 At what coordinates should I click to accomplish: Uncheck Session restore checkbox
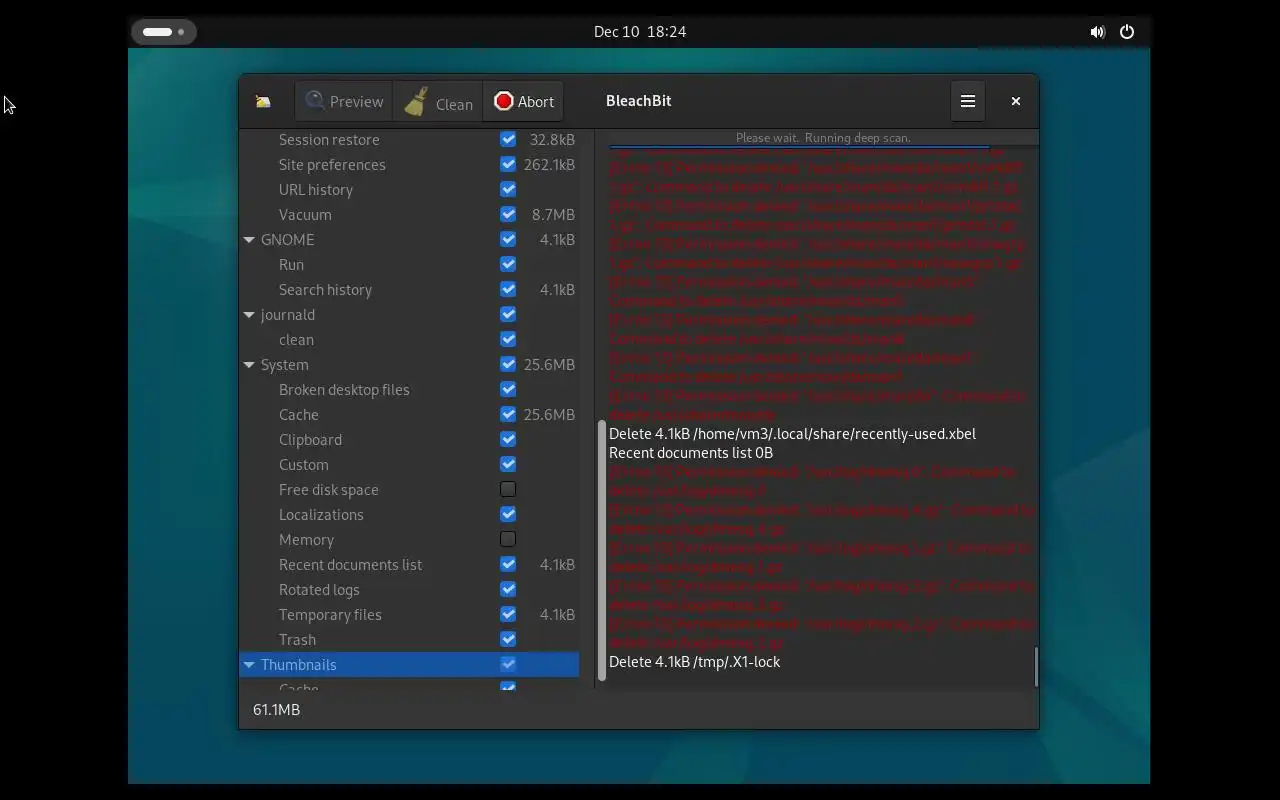click(508, 139)
